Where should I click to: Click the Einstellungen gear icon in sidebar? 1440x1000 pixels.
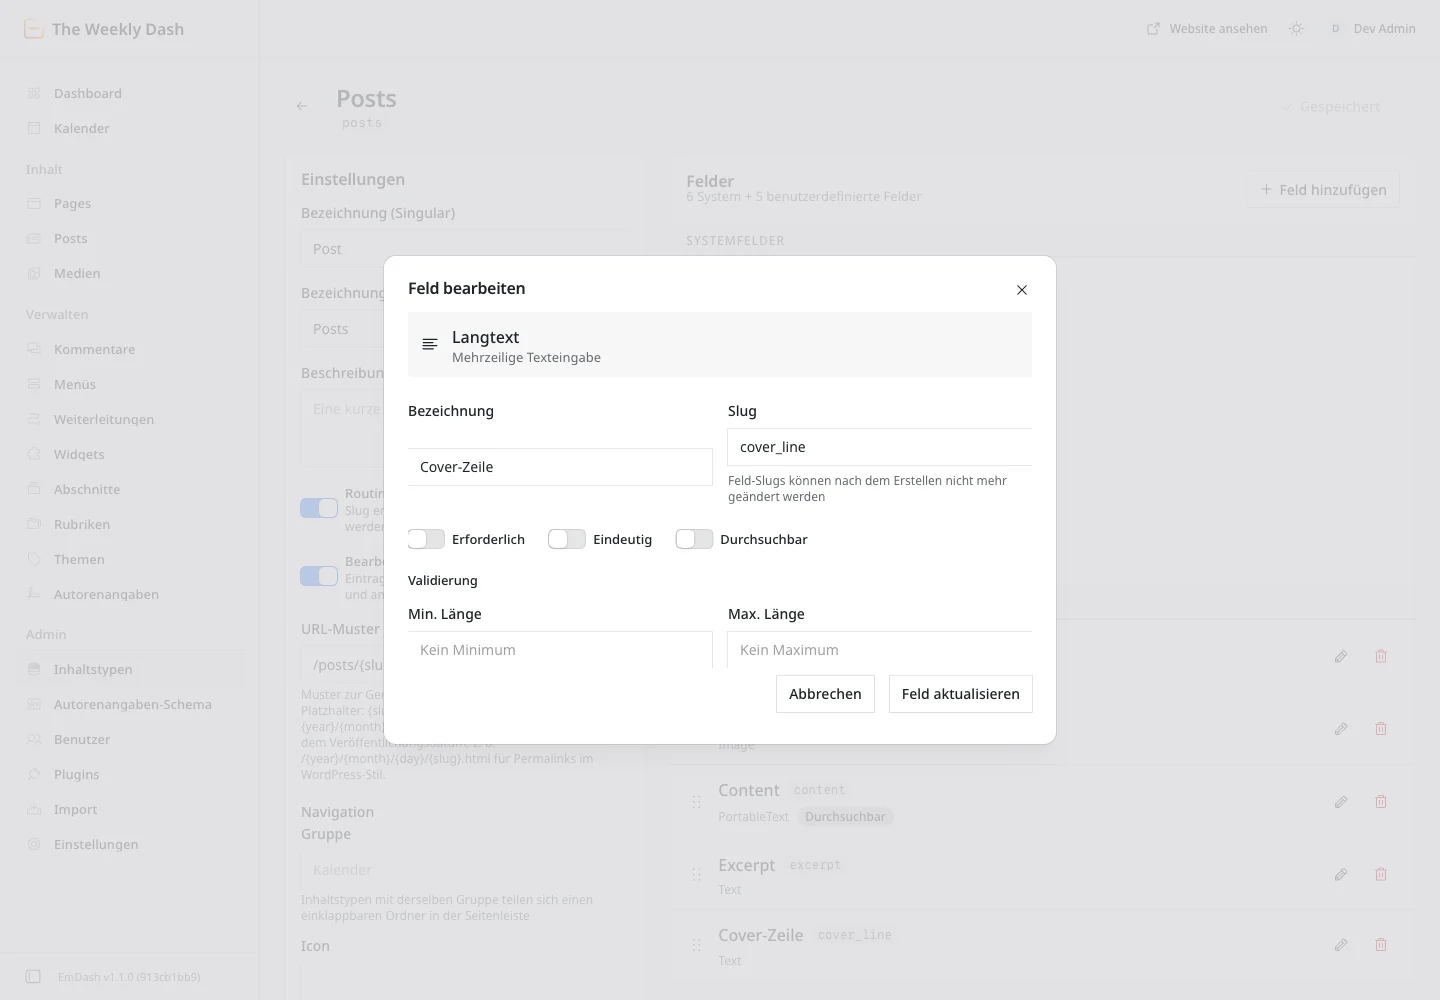(x=34, y=844)
